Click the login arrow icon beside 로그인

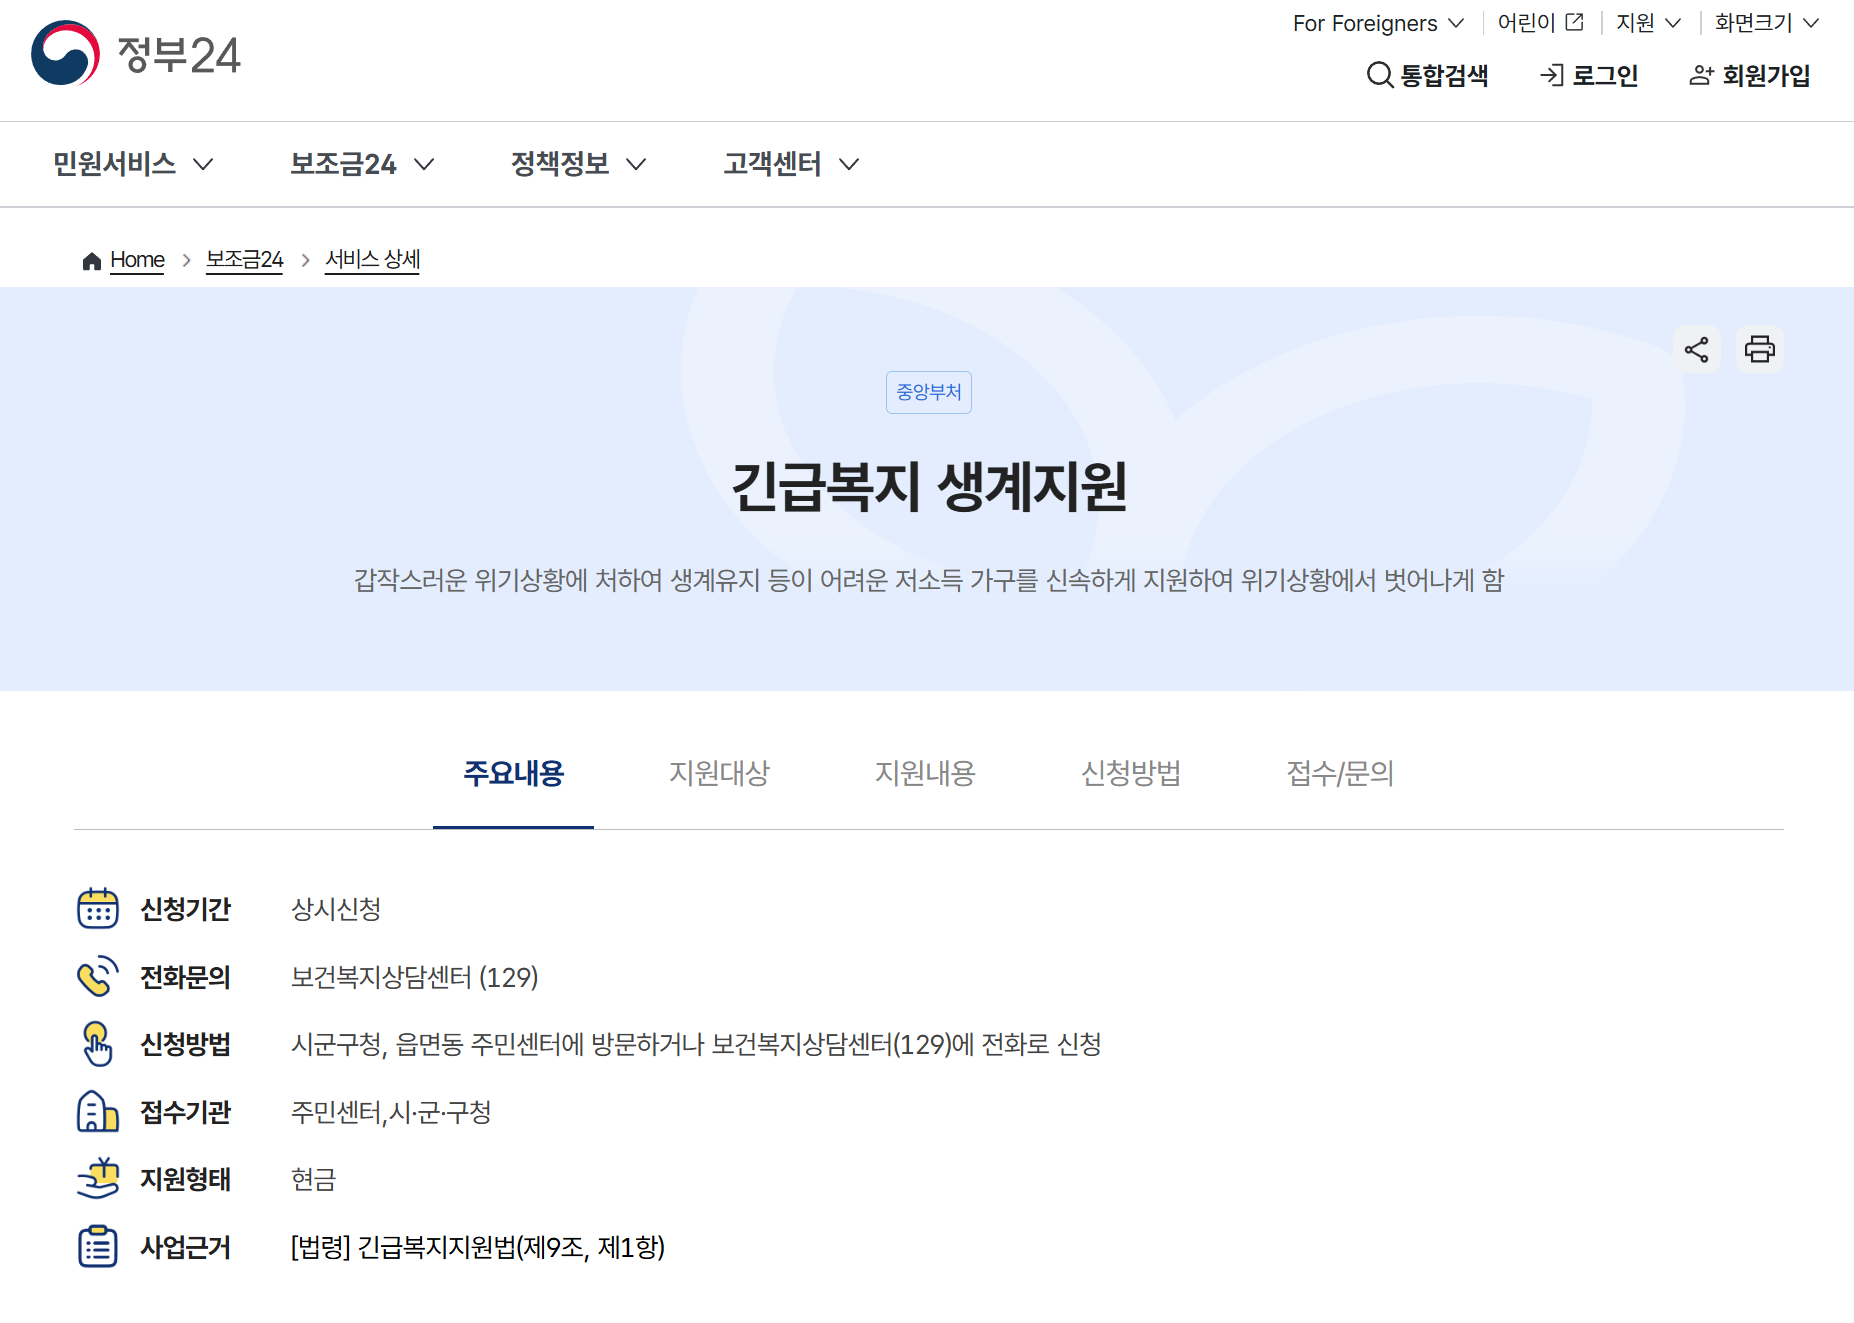1551,75
